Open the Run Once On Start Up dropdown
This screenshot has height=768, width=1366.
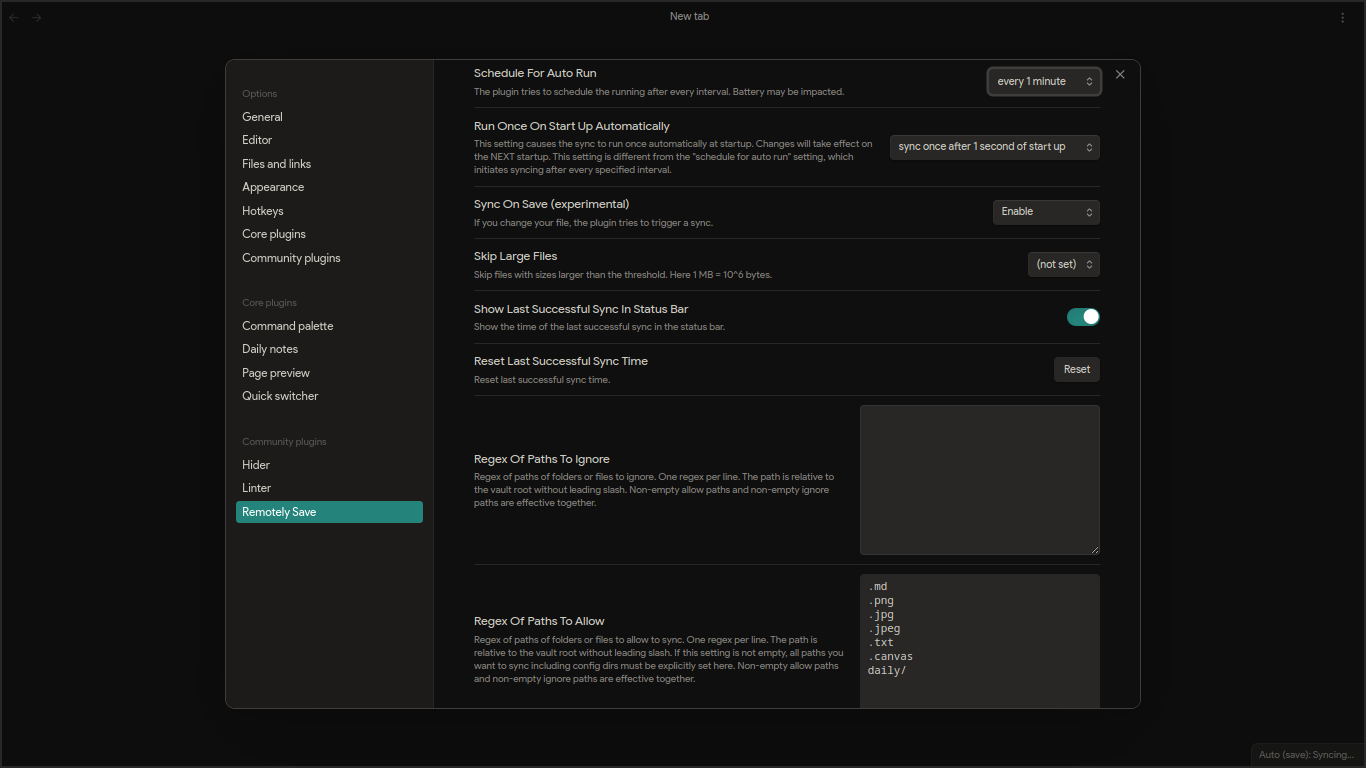click(995, 147)
